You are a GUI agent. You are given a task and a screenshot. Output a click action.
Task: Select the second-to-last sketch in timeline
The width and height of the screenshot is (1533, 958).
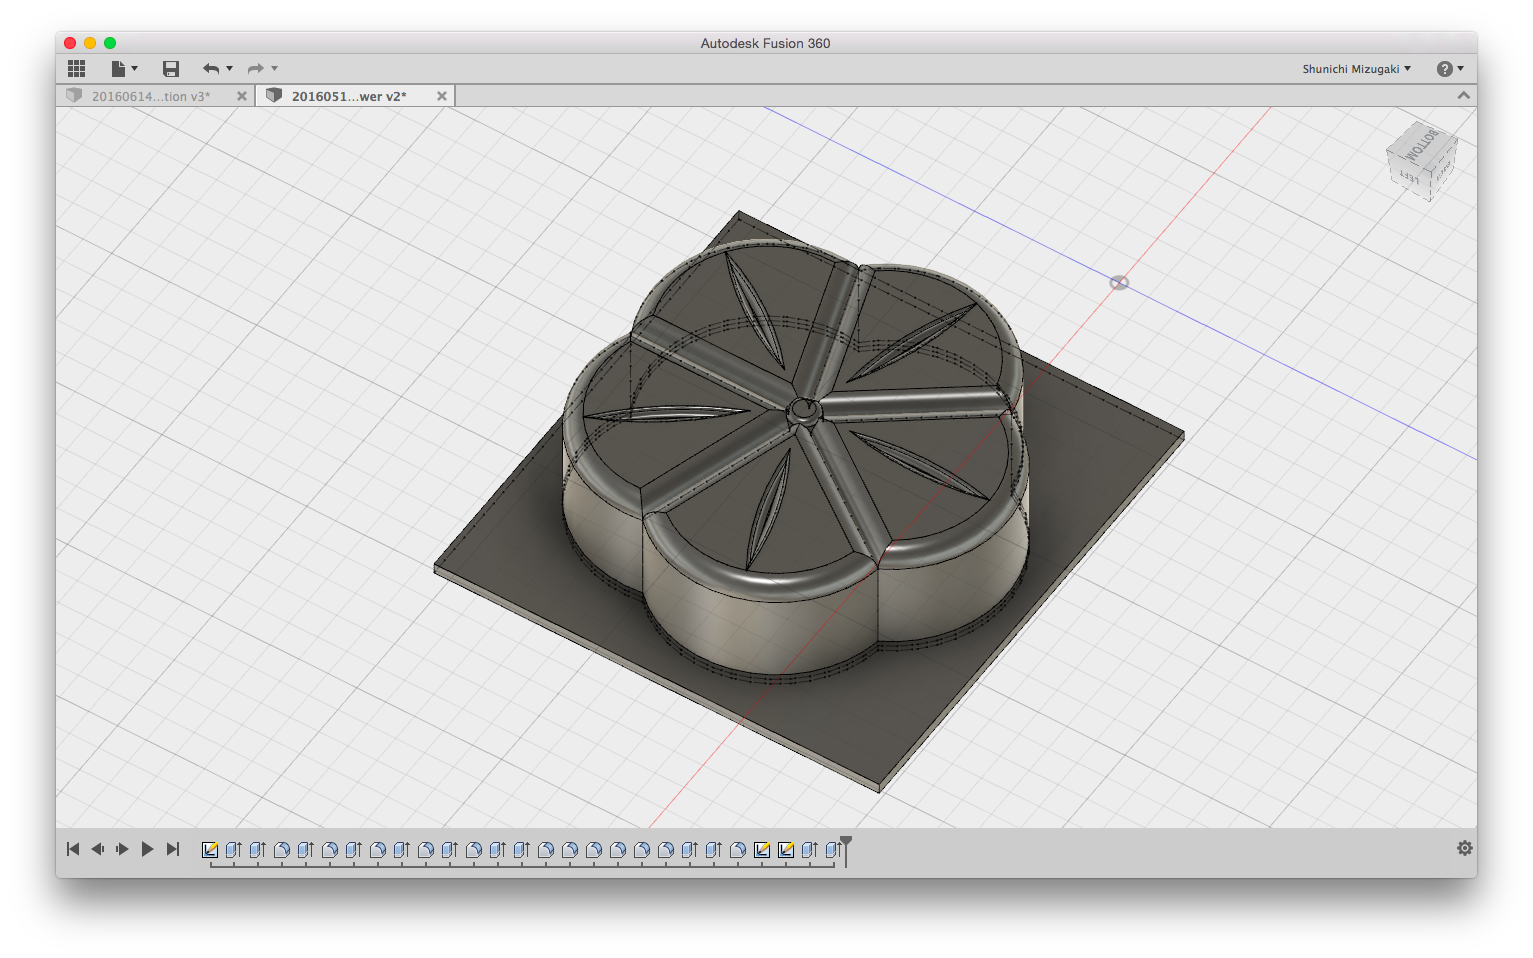click(762, 850)
